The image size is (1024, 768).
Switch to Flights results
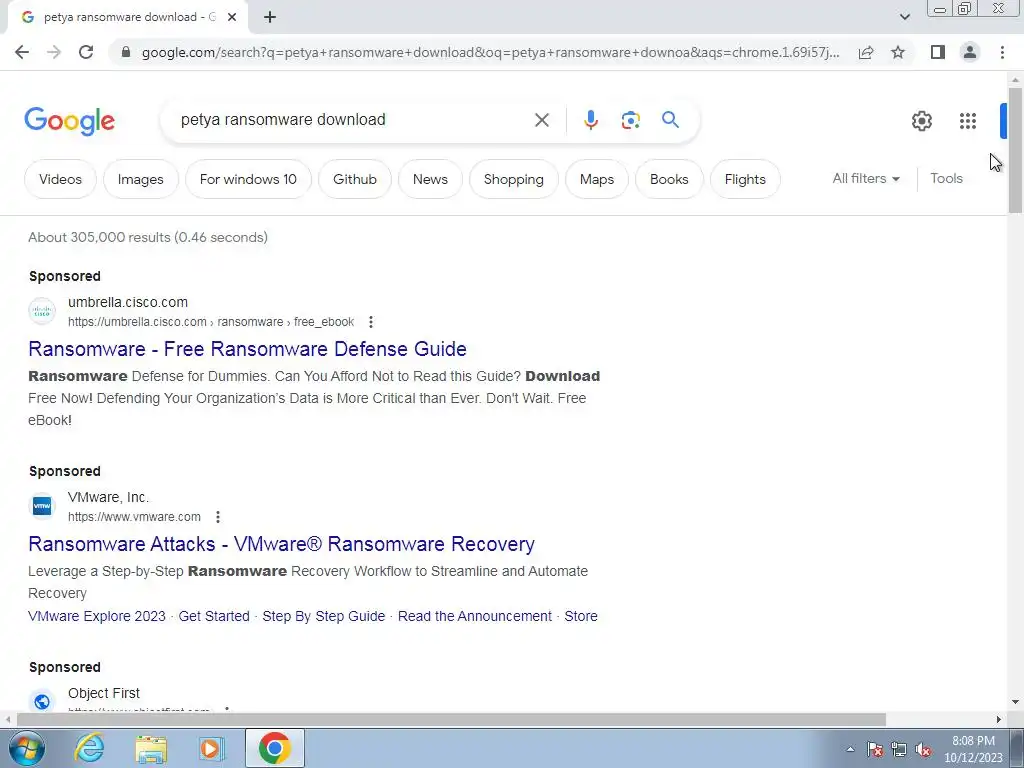745,180
